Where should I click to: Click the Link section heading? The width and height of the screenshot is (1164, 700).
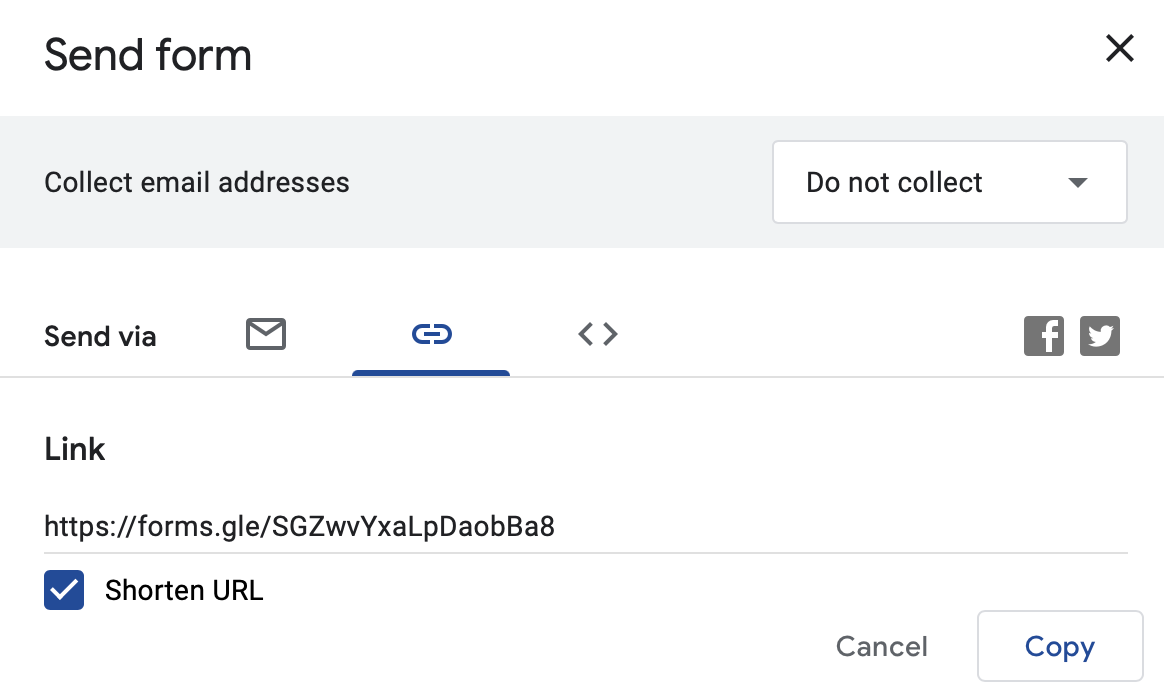pos(75,449)
